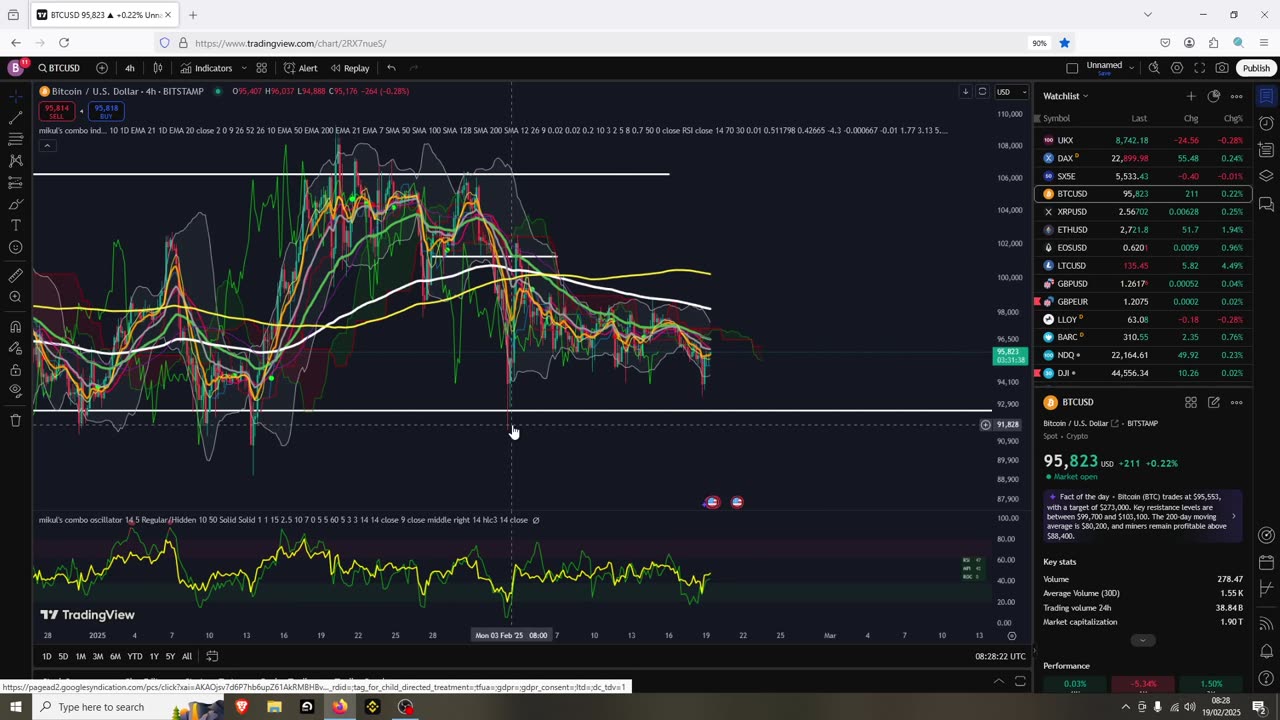The height and width of the screenshot is (720, 1280).
Task: Open the alerts clock sidebar icon
Action: click(x=1266, y=123)
